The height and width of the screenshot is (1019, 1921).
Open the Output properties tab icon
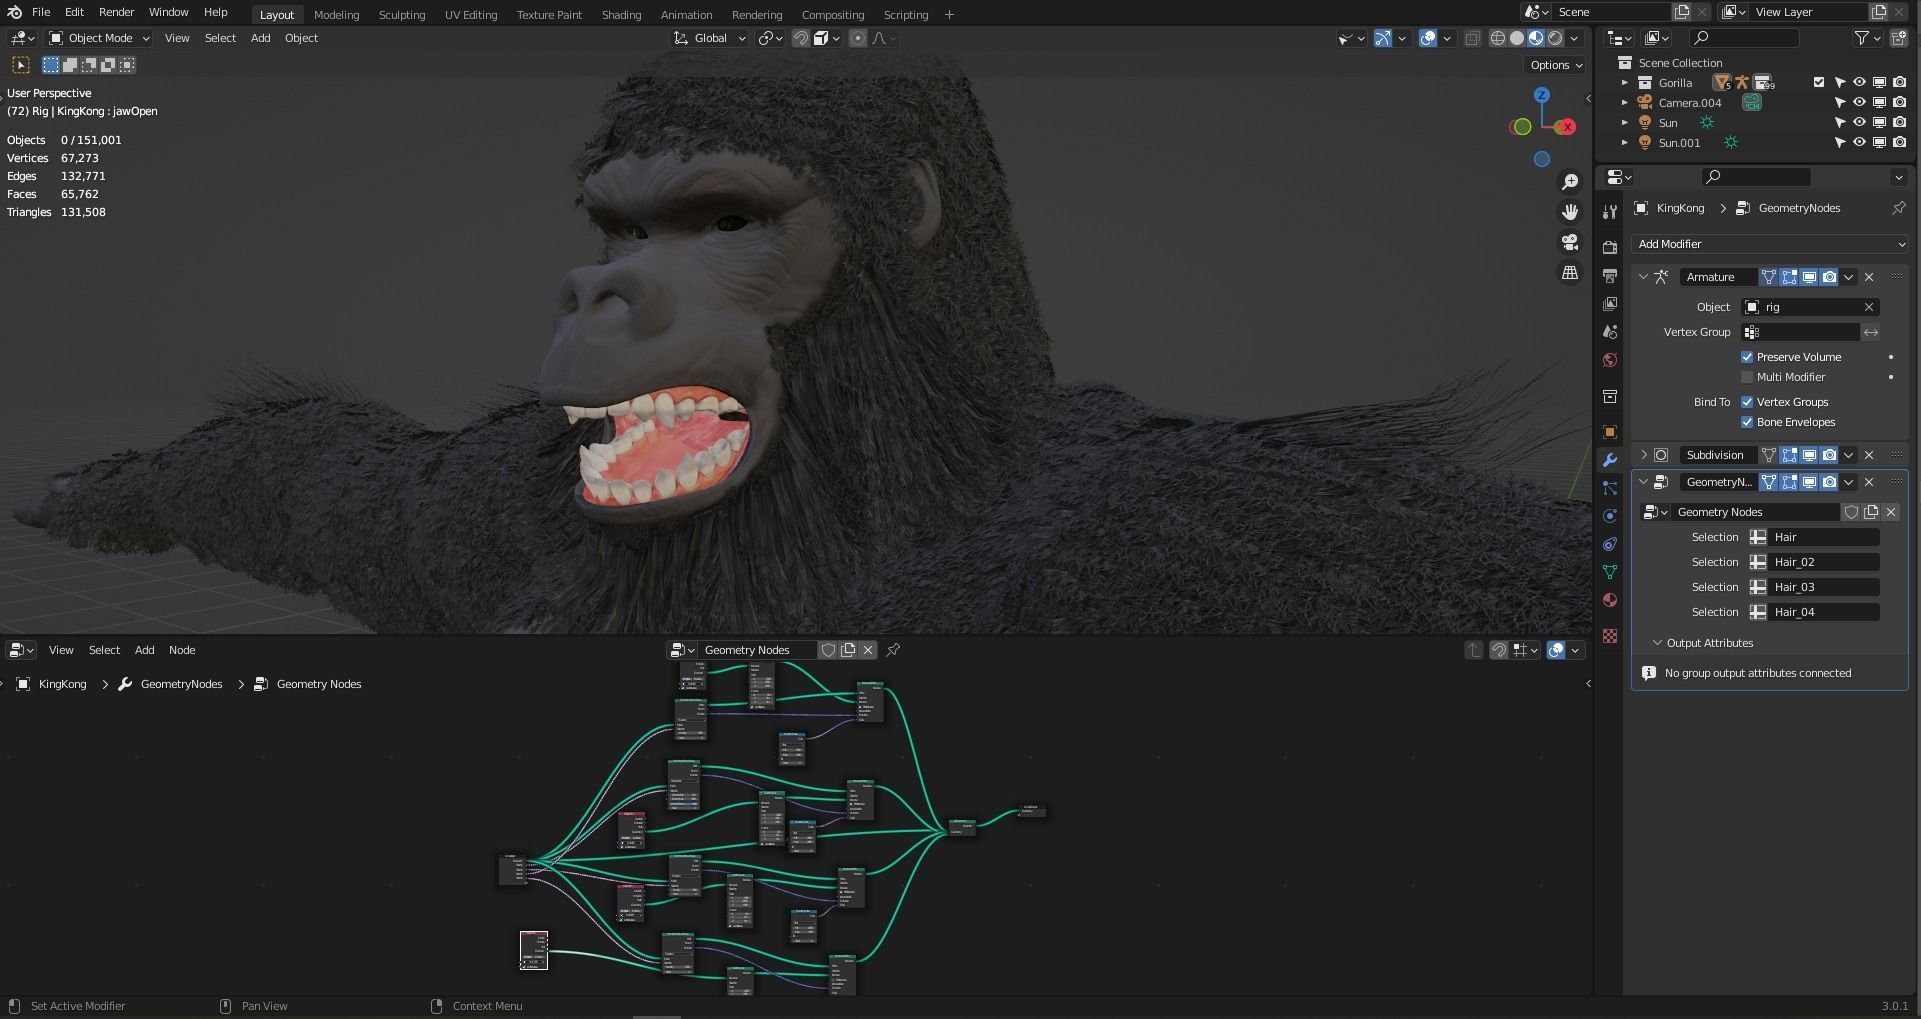(x=1610, y=275)
